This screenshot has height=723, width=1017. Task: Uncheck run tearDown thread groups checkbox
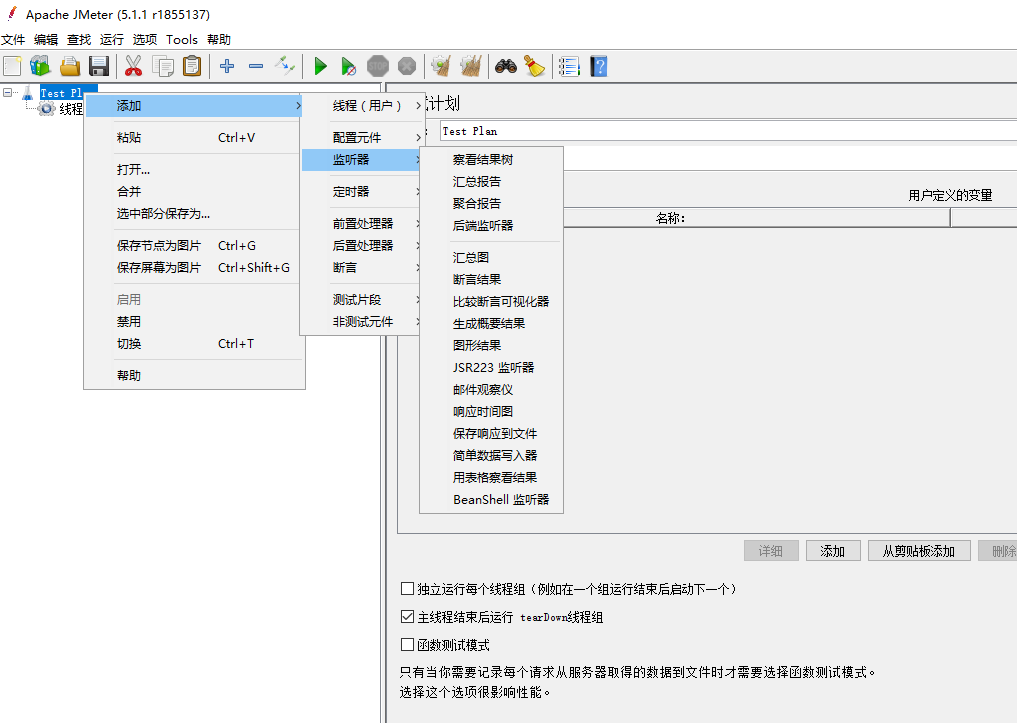pyautogui.click(x=407, y=617)
